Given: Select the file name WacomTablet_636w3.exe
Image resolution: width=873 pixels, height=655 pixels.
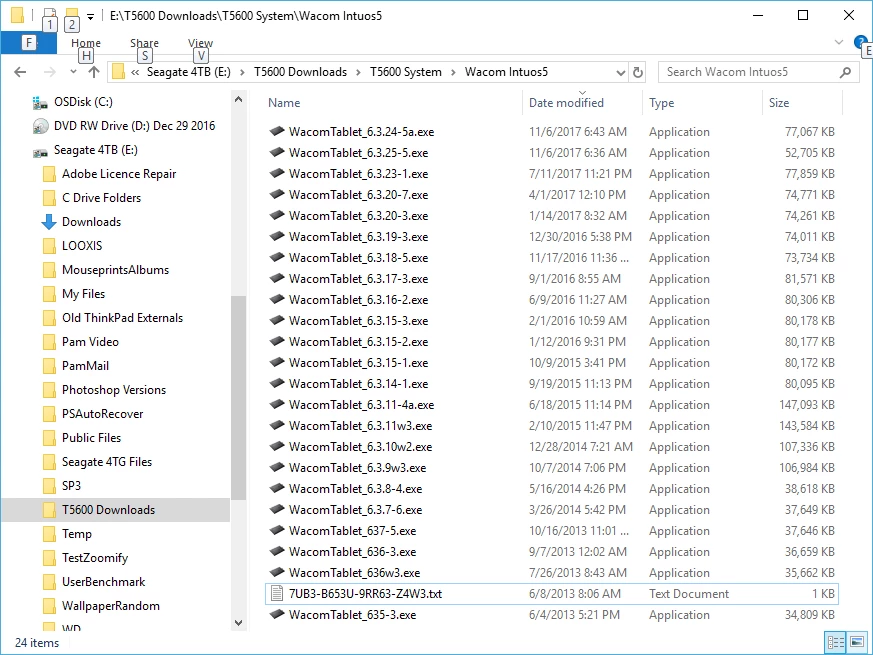Looking at the screenshot, I should (x=354, y=573).
